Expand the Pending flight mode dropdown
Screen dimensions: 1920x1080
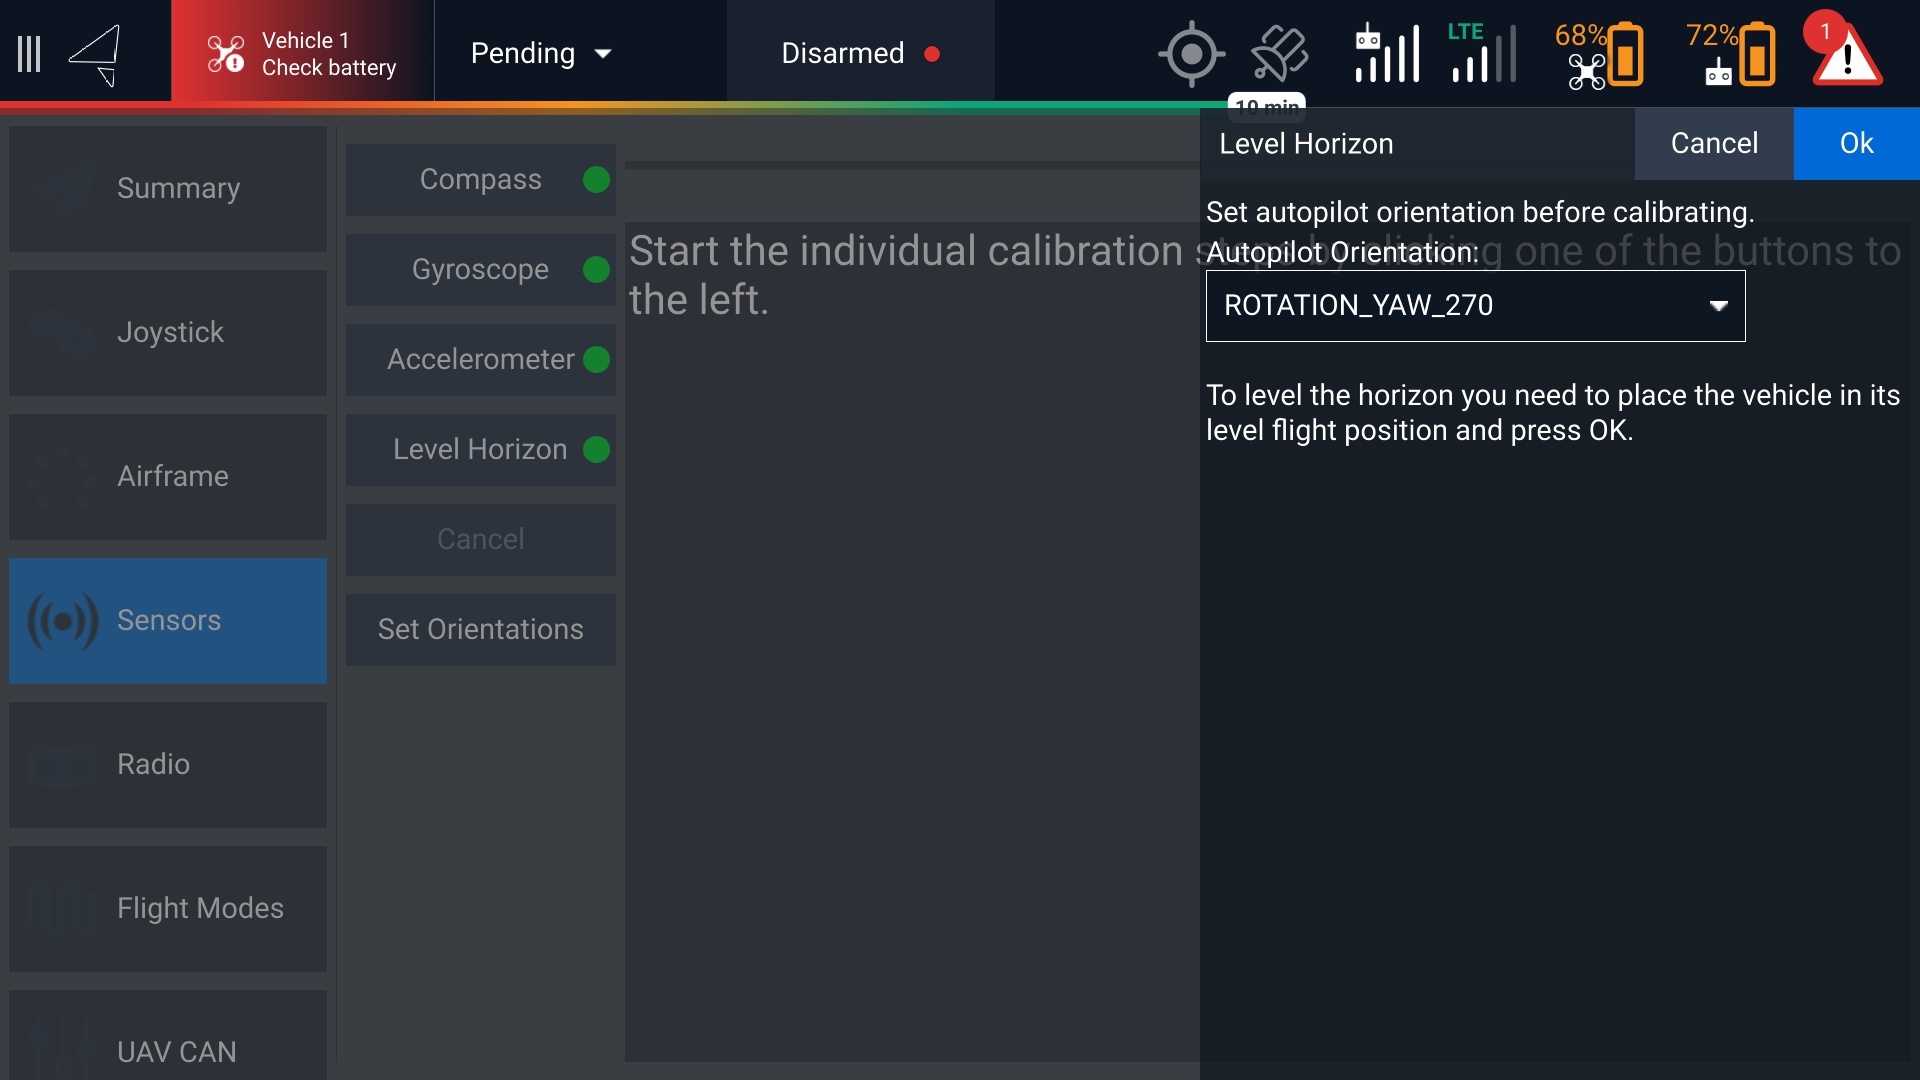point(541,54)
